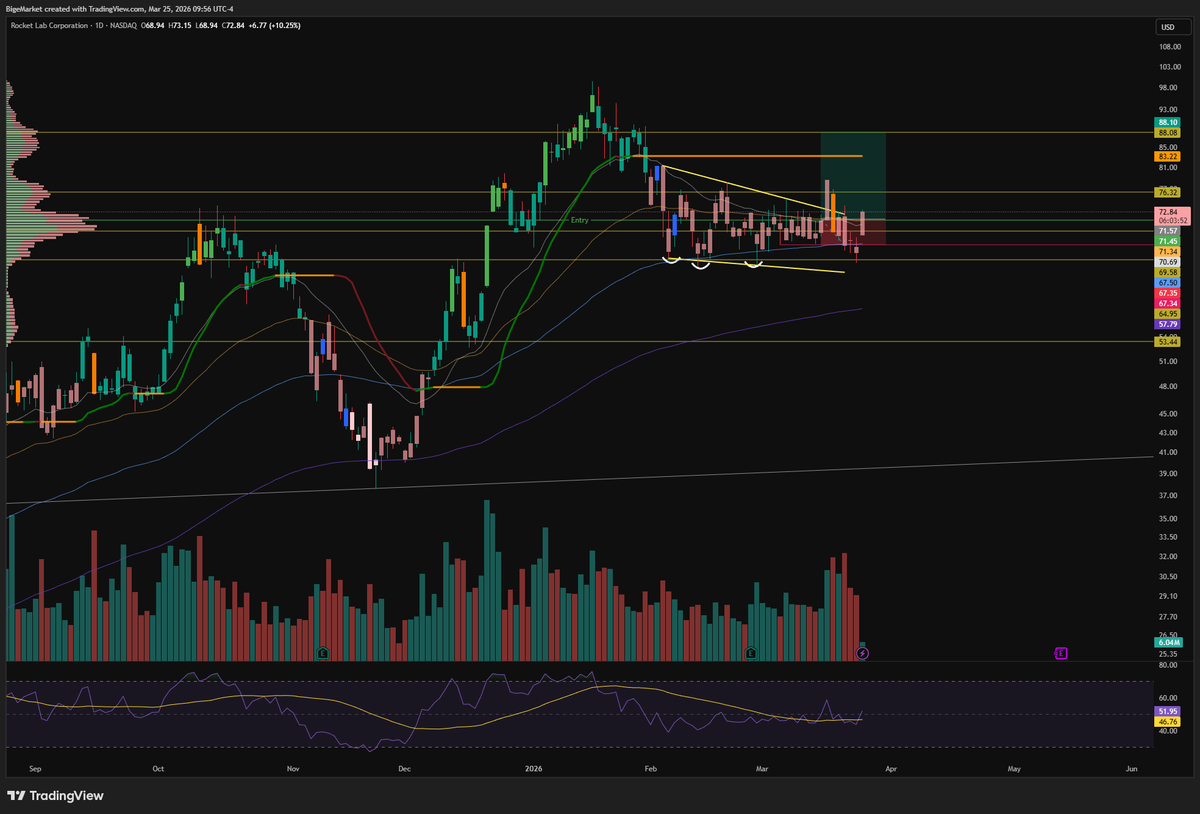Click the TradingView logo at bottom left
The width and height of the screenshot is (1200, 814).
pyautogui.click(x=55, y=796)
